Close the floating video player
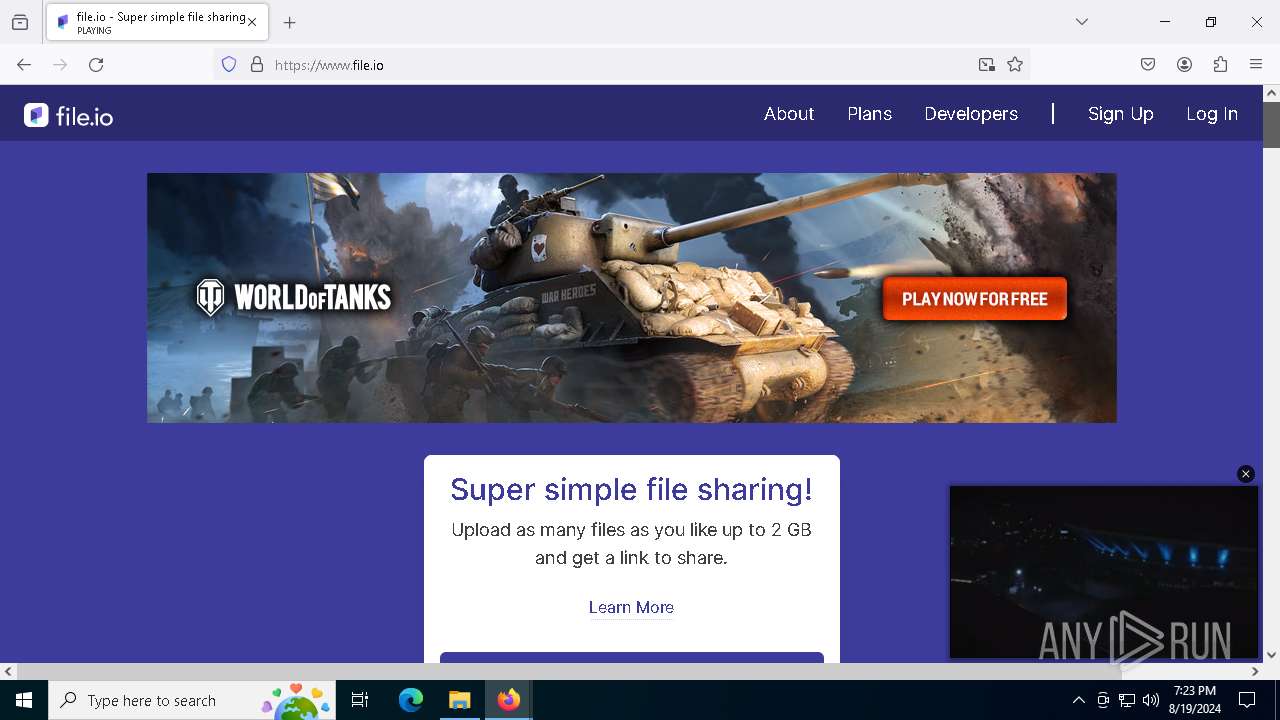 [x=1245, y=474]
